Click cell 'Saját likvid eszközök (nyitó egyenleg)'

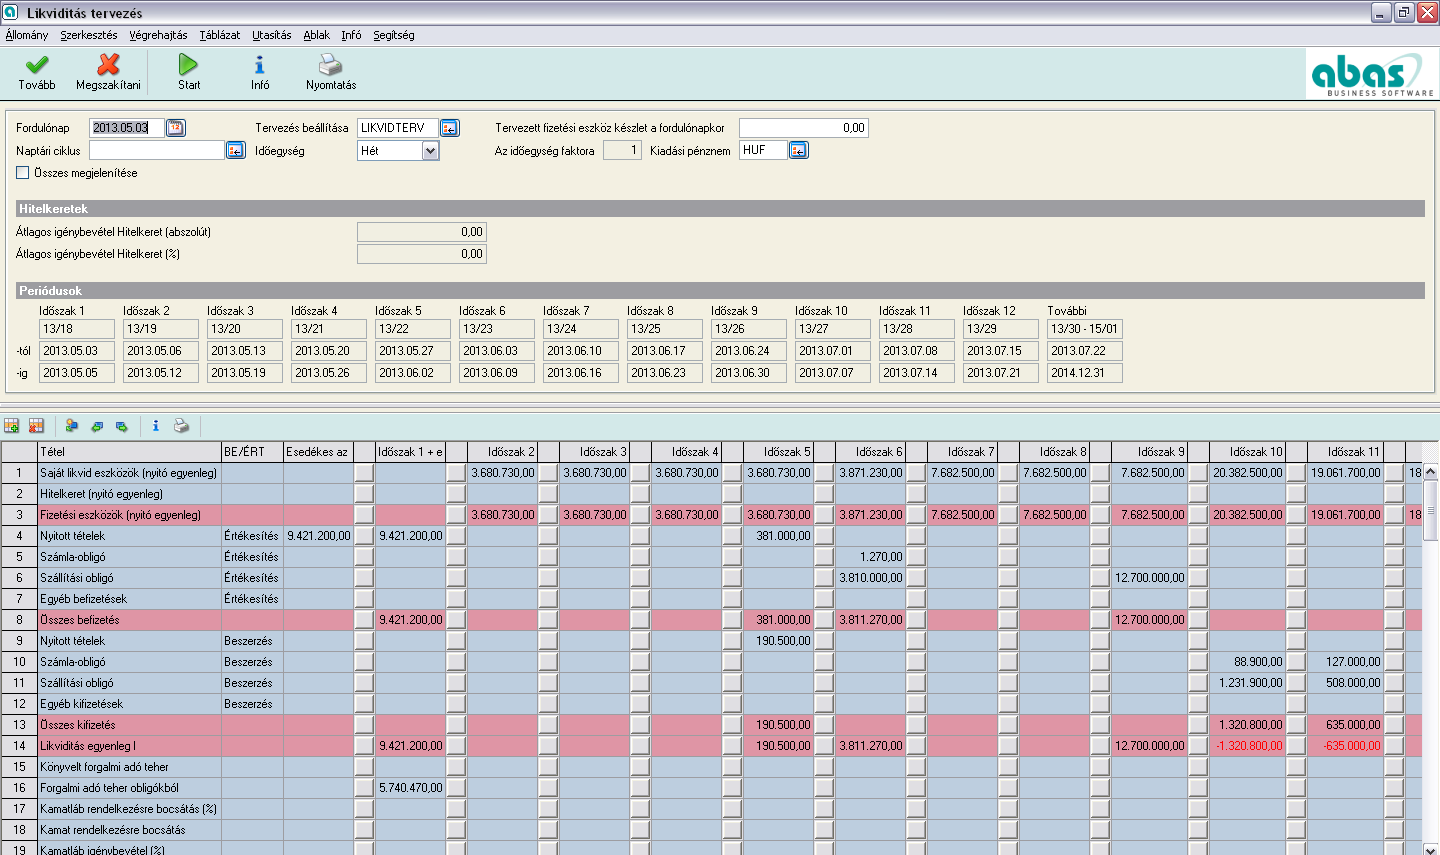point(129,473)
